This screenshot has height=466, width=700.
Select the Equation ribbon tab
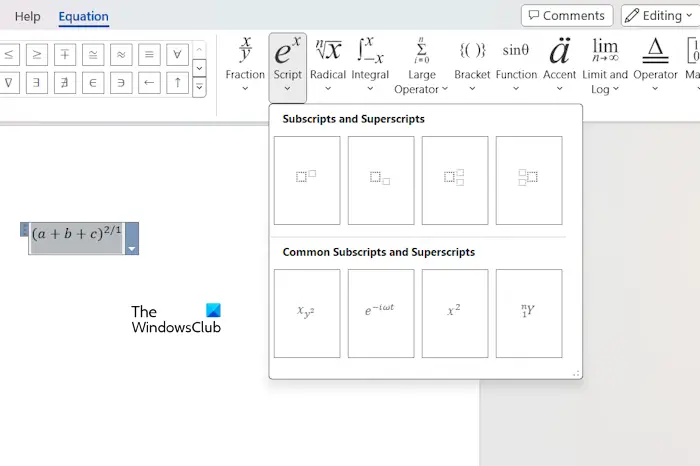click(83, 17)
